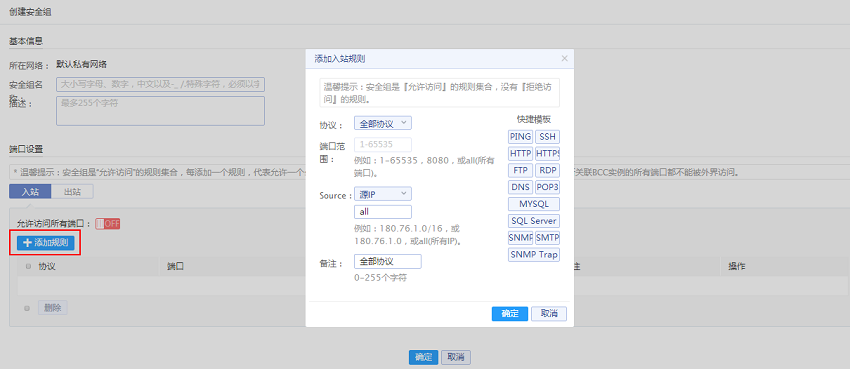
Task: Apply the HTTPS quick template
Action: (548, 153)
